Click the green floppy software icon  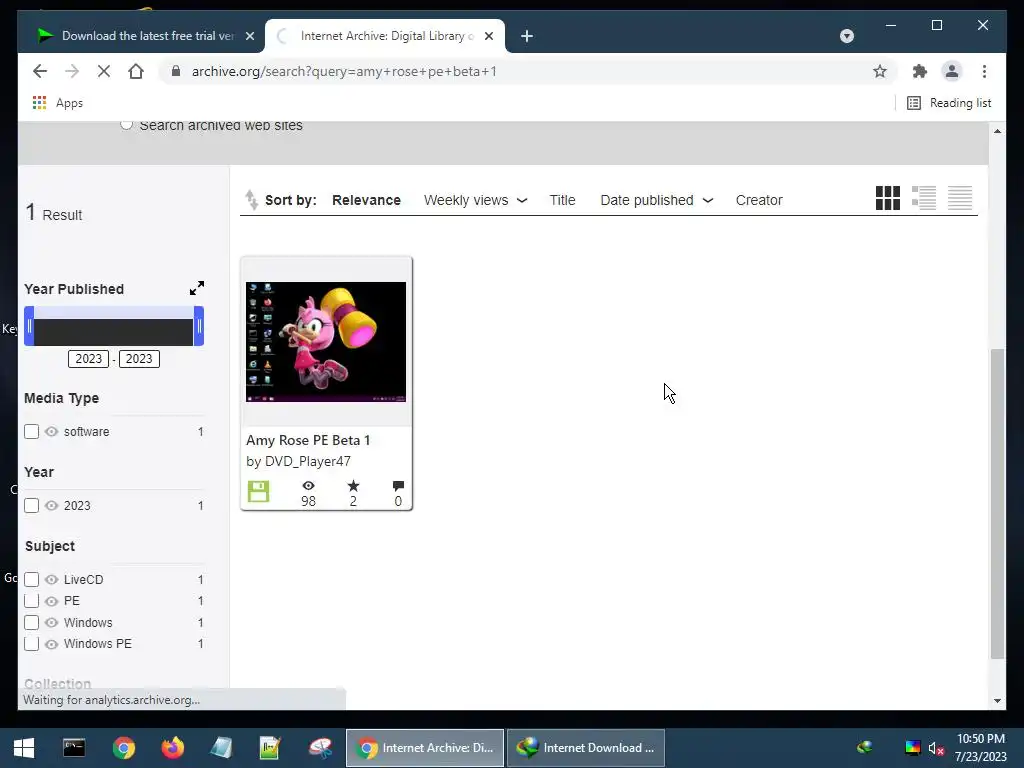point(258,491)
